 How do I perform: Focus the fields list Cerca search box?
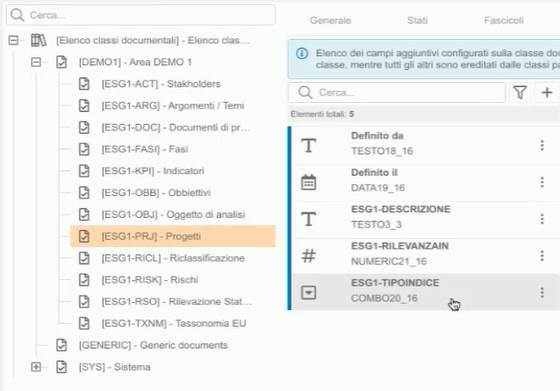click(397, 92)
